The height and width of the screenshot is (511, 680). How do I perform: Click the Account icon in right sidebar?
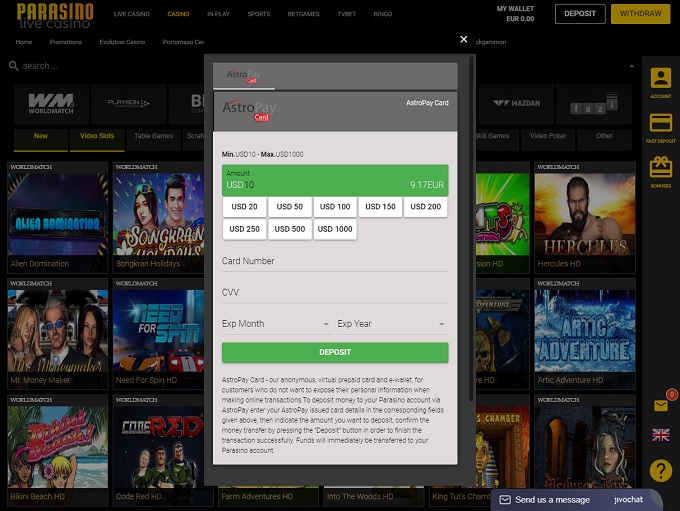(x=660, y=81)
